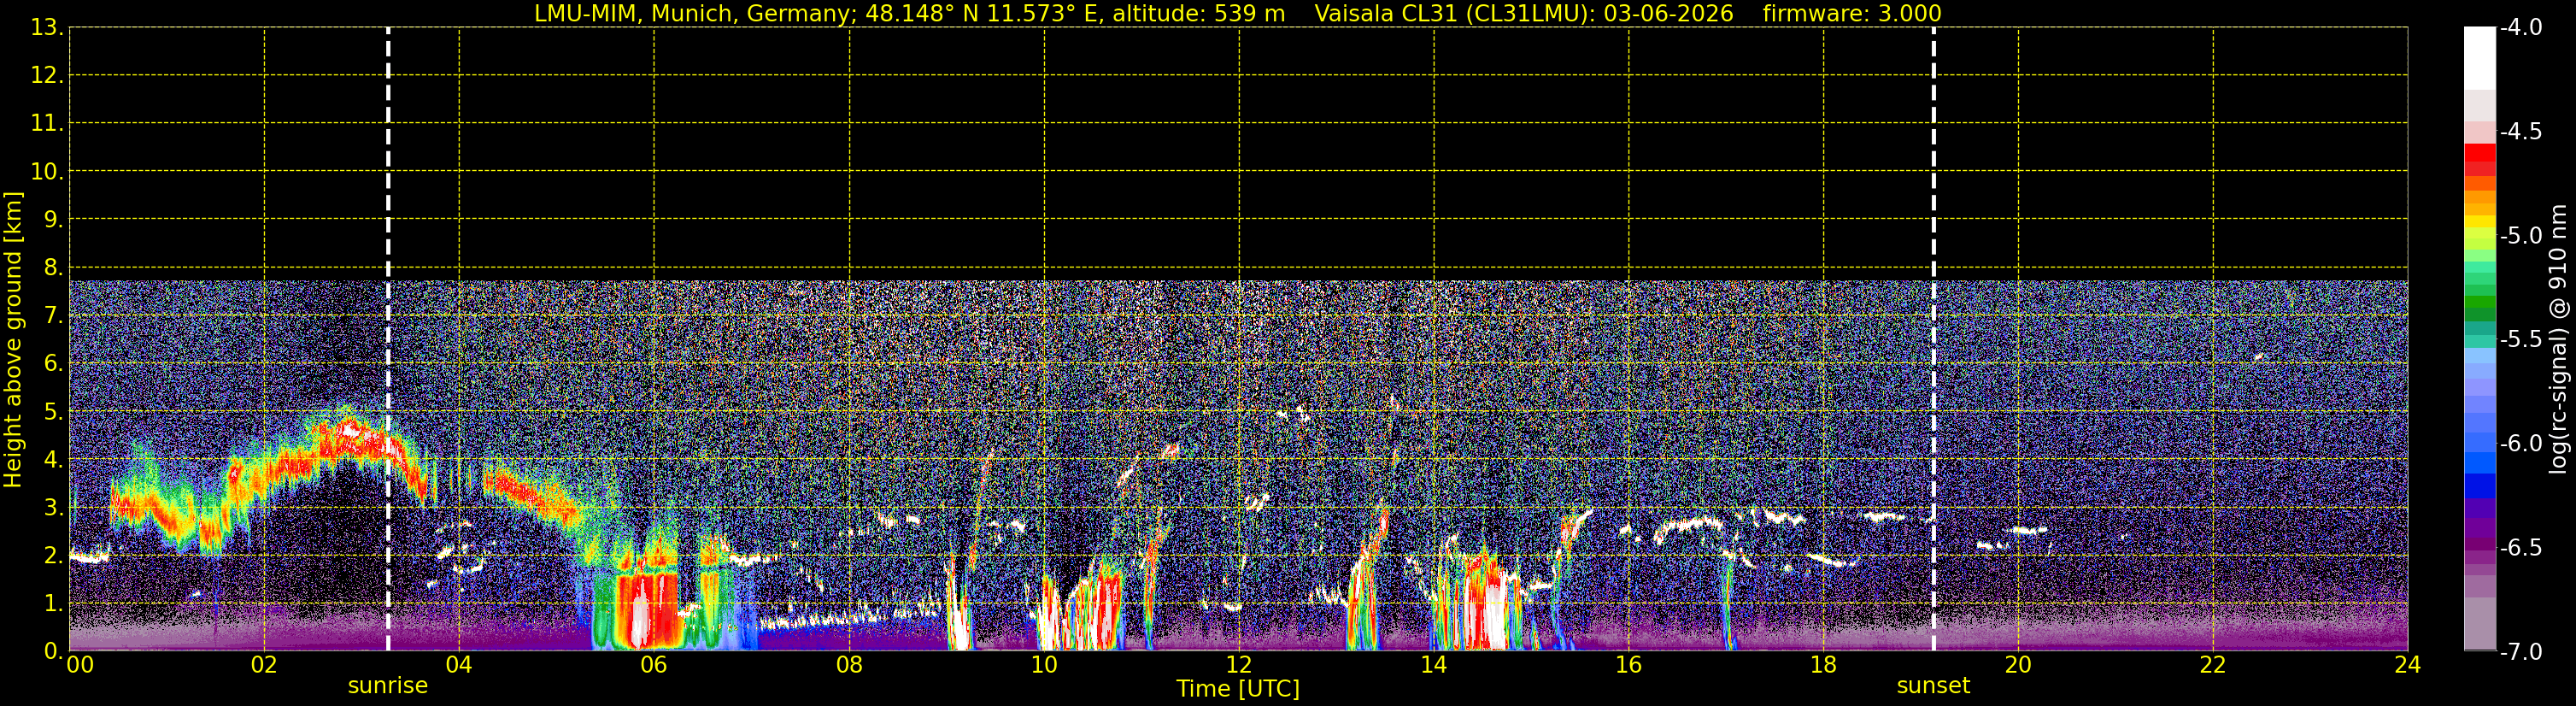Click the 13. tick on height axis
The image size is (2576, 706).
(46, 28)
